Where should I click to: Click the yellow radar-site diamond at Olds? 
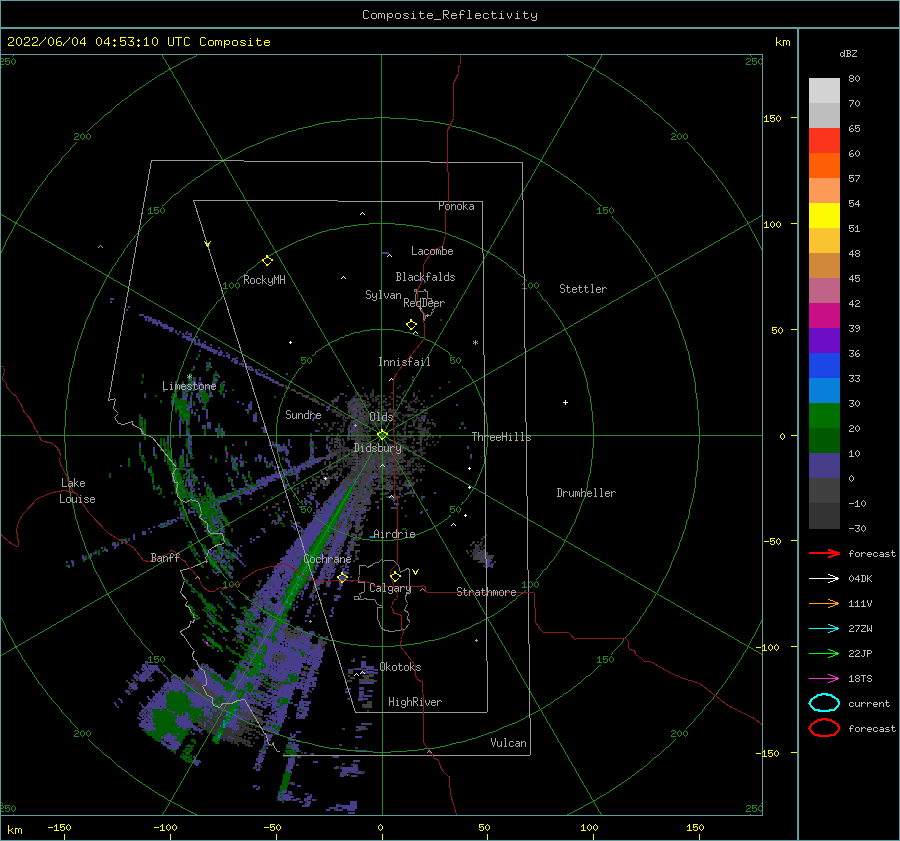(382, 435)
